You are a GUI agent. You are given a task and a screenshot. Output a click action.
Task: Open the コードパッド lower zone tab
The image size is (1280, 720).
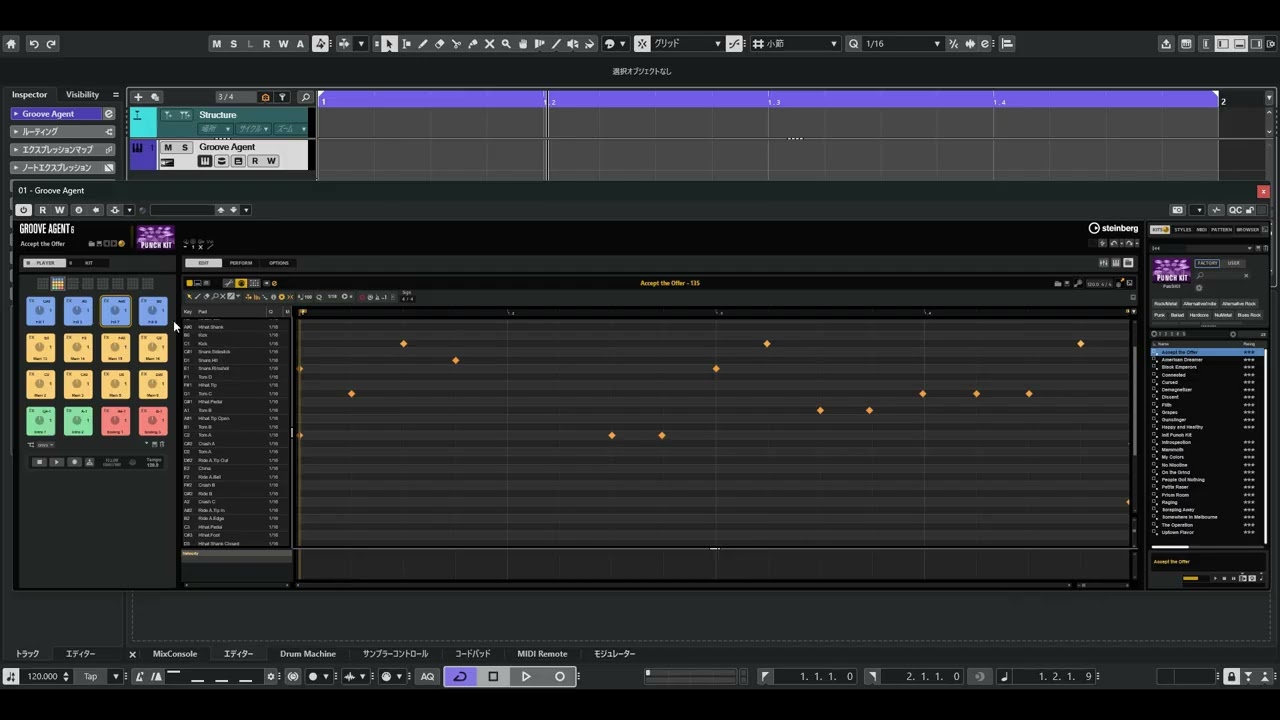click(x=473, y=654)
